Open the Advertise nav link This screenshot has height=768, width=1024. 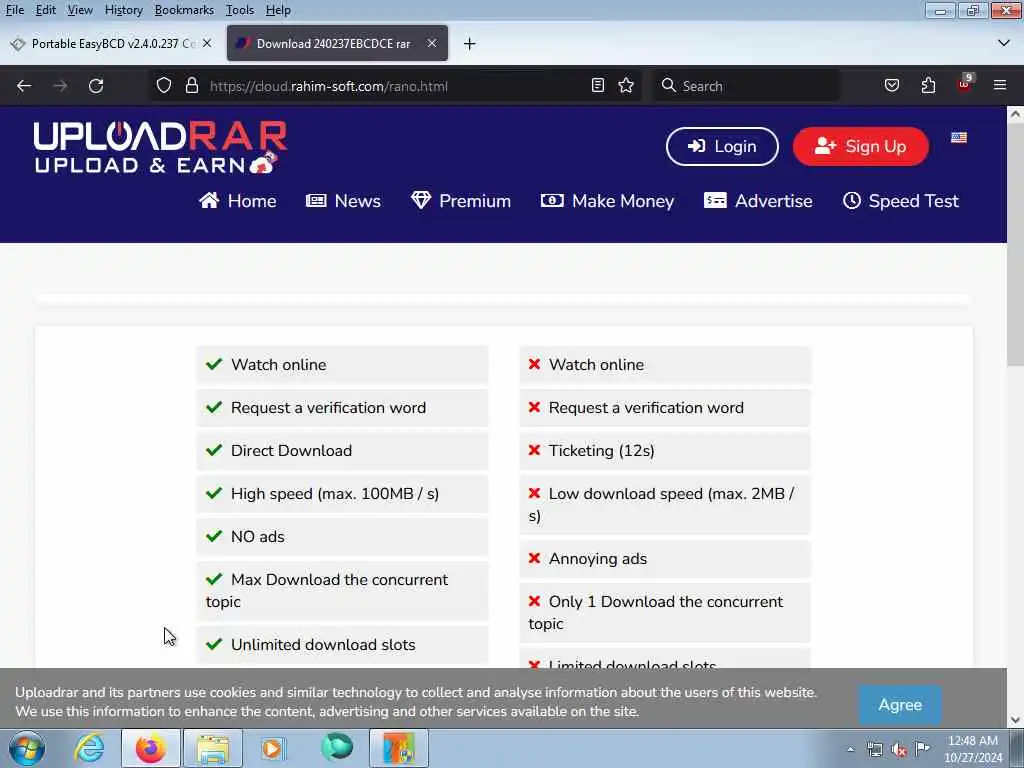pos(758,200)
